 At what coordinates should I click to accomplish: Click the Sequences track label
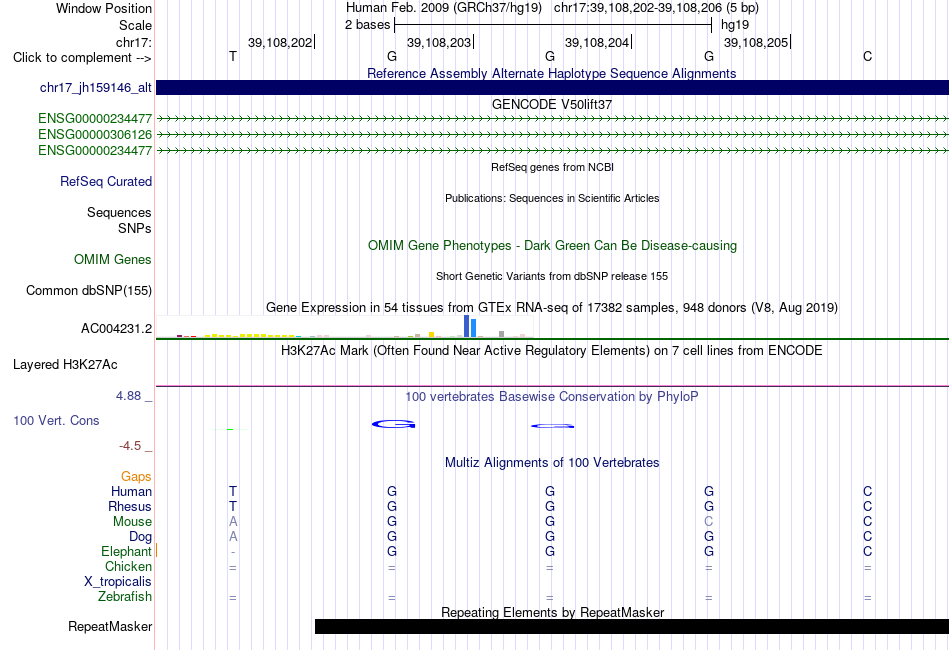(x=119, y=213)
